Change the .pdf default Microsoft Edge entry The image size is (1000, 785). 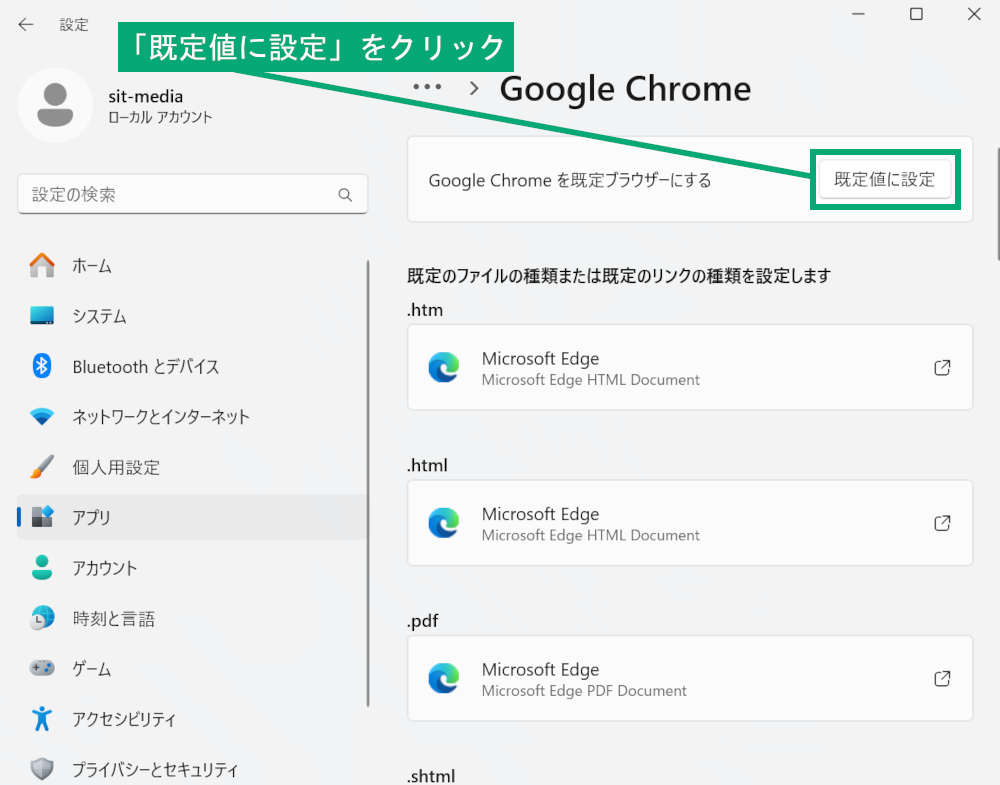[690, 679]
